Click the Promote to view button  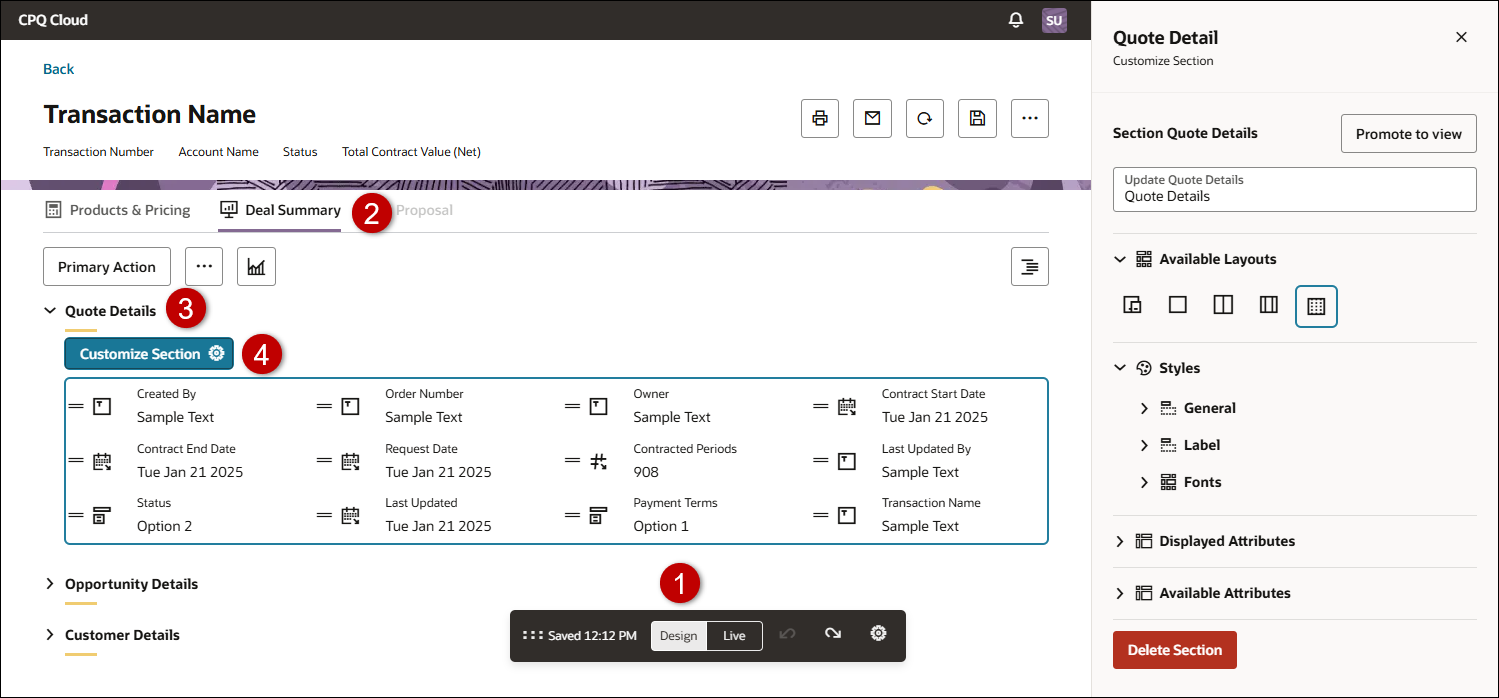tap(1408, 134)
